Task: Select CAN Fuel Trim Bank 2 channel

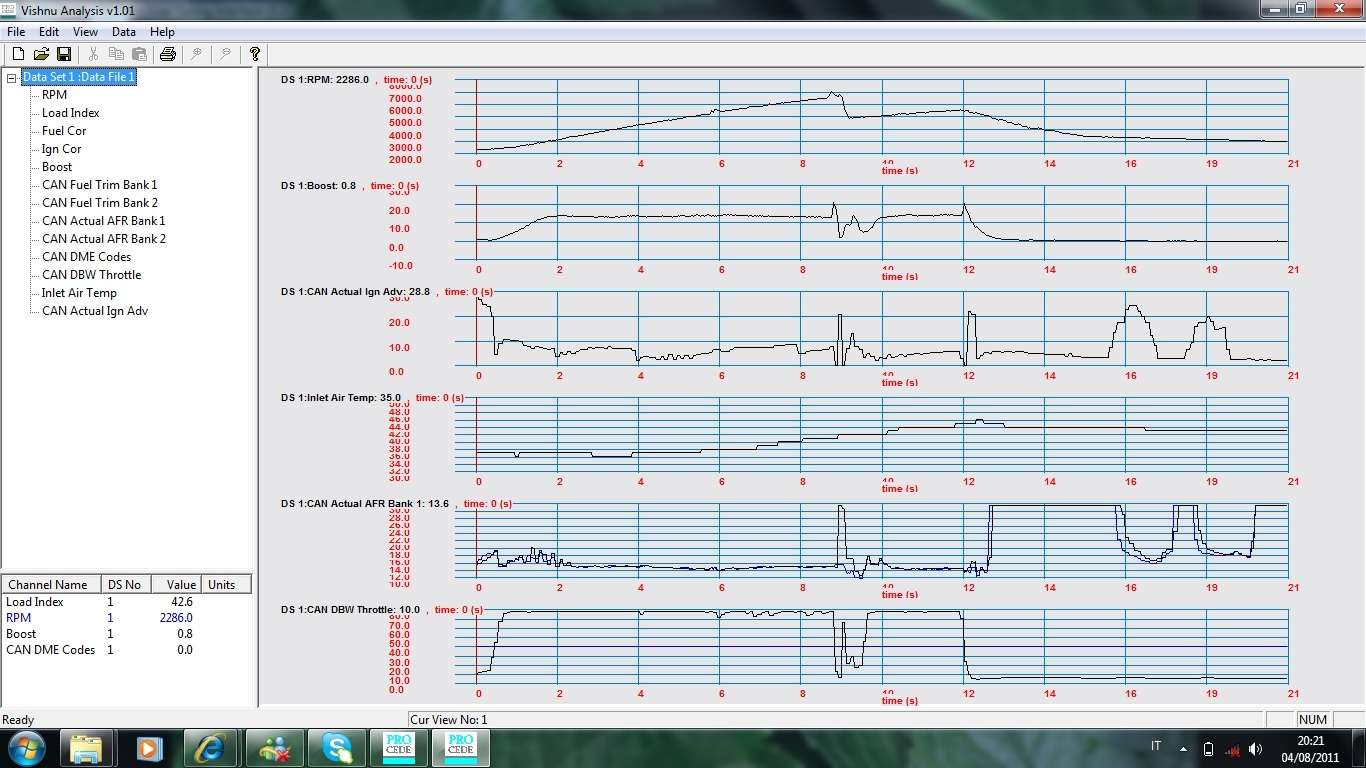Action: point(99,203)
